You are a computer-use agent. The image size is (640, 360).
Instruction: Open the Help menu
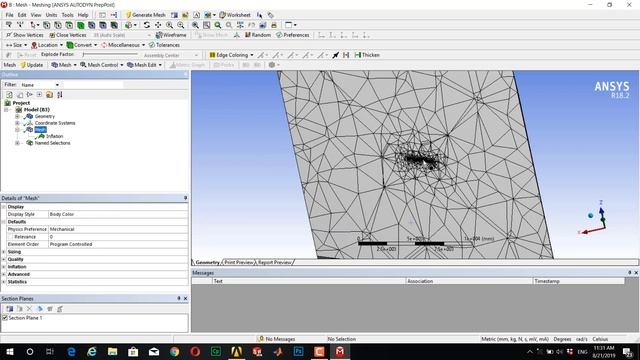[83, 15]
